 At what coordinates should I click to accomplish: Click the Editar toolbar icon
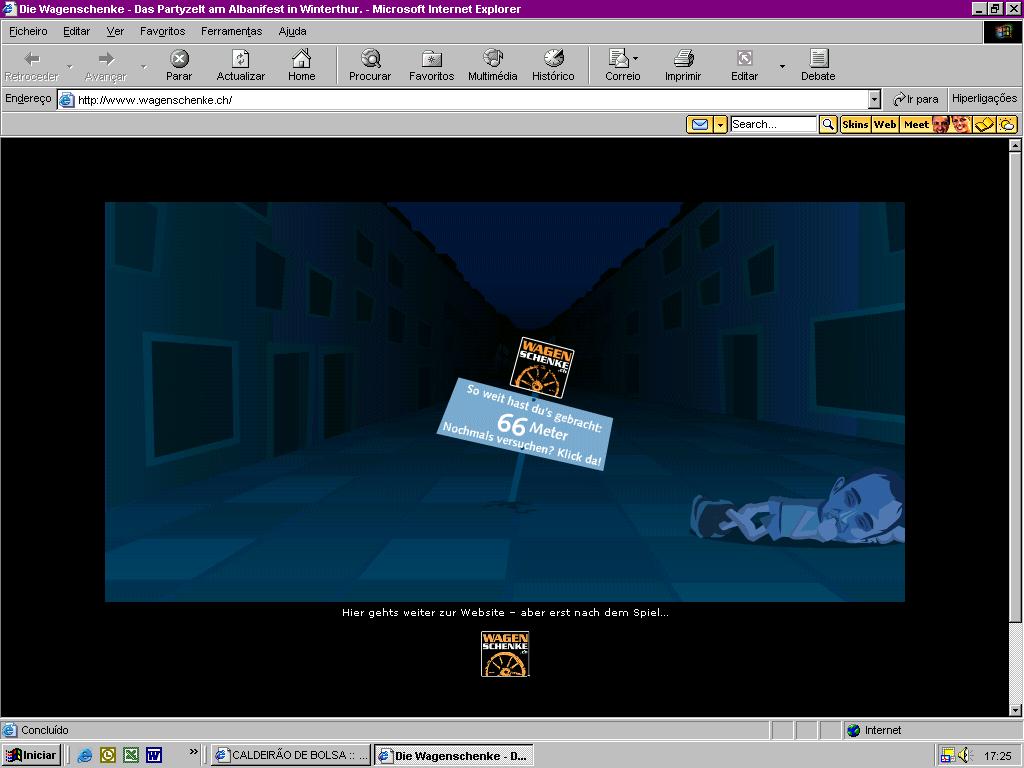(x=744, y=59)
